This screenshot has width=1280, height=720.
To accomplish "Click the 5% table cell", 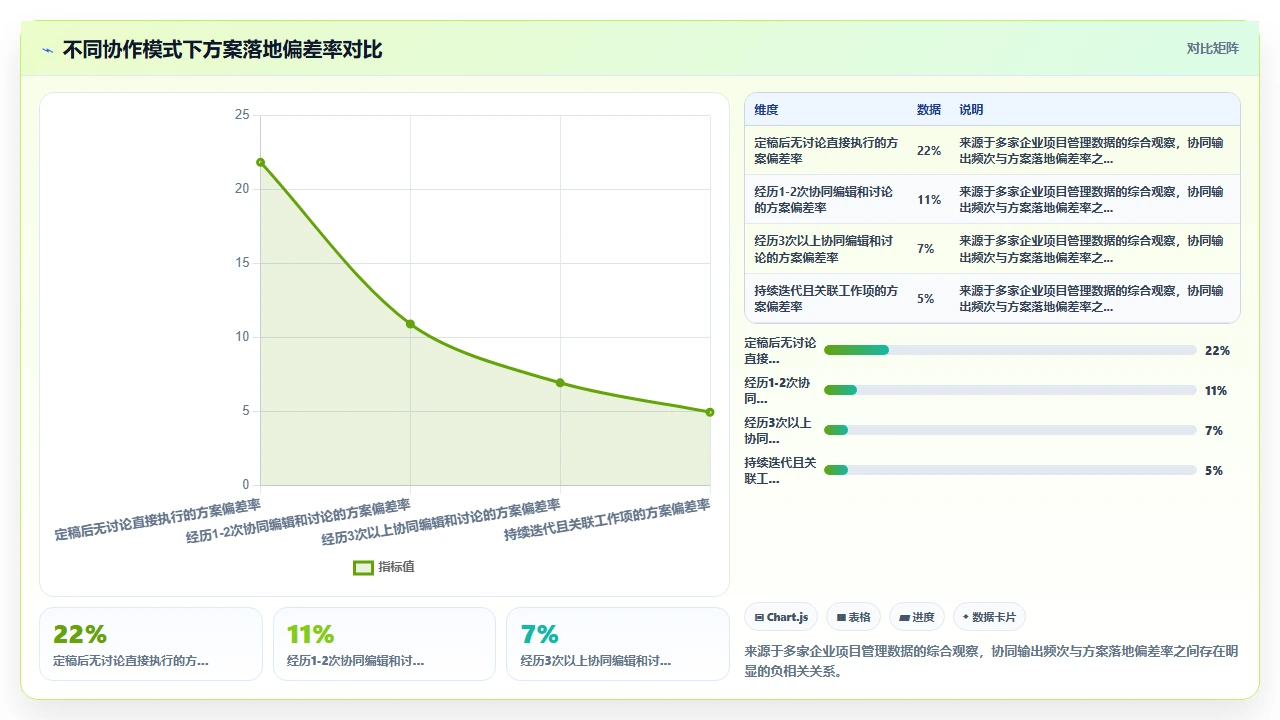I will coord(926,299).
